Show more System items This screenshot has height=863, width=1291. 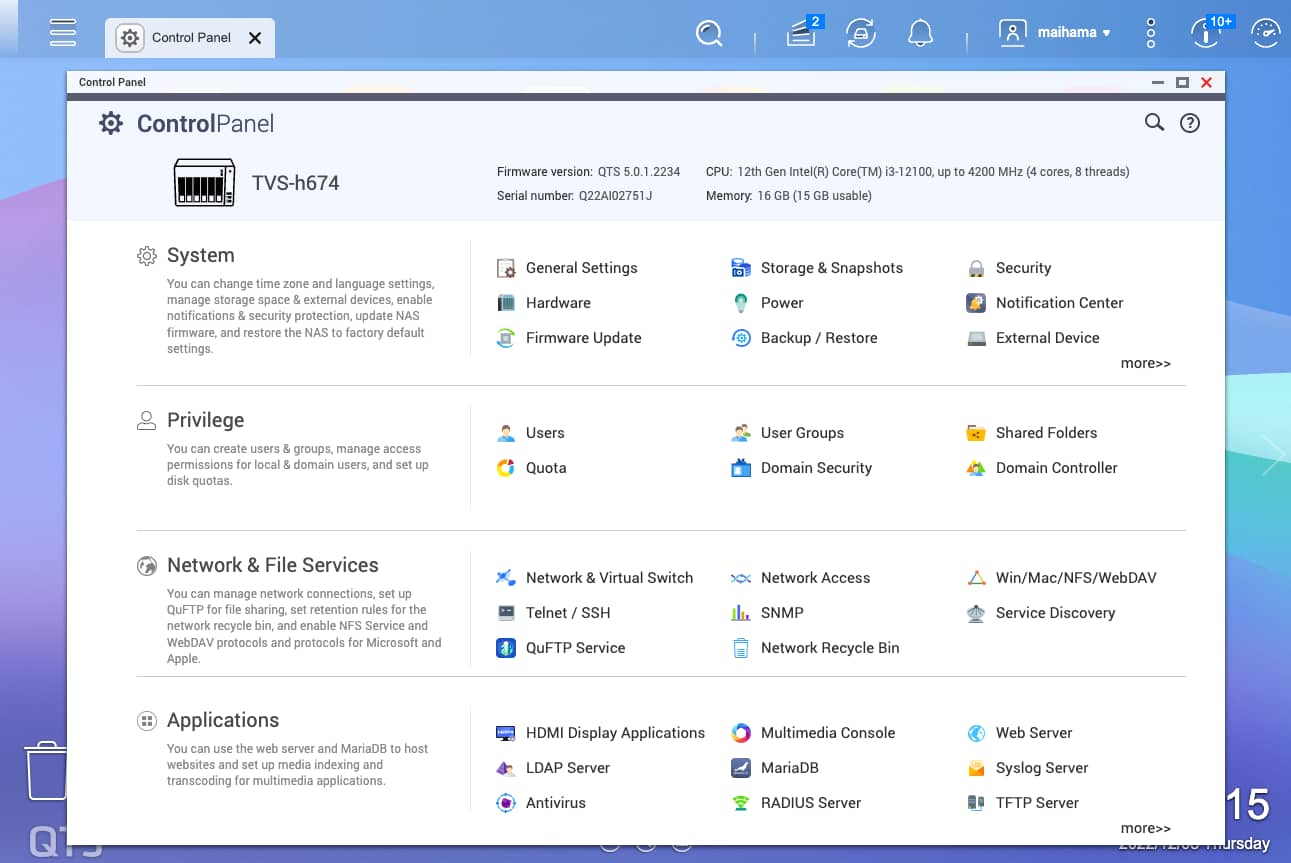tap(1145, 363)
